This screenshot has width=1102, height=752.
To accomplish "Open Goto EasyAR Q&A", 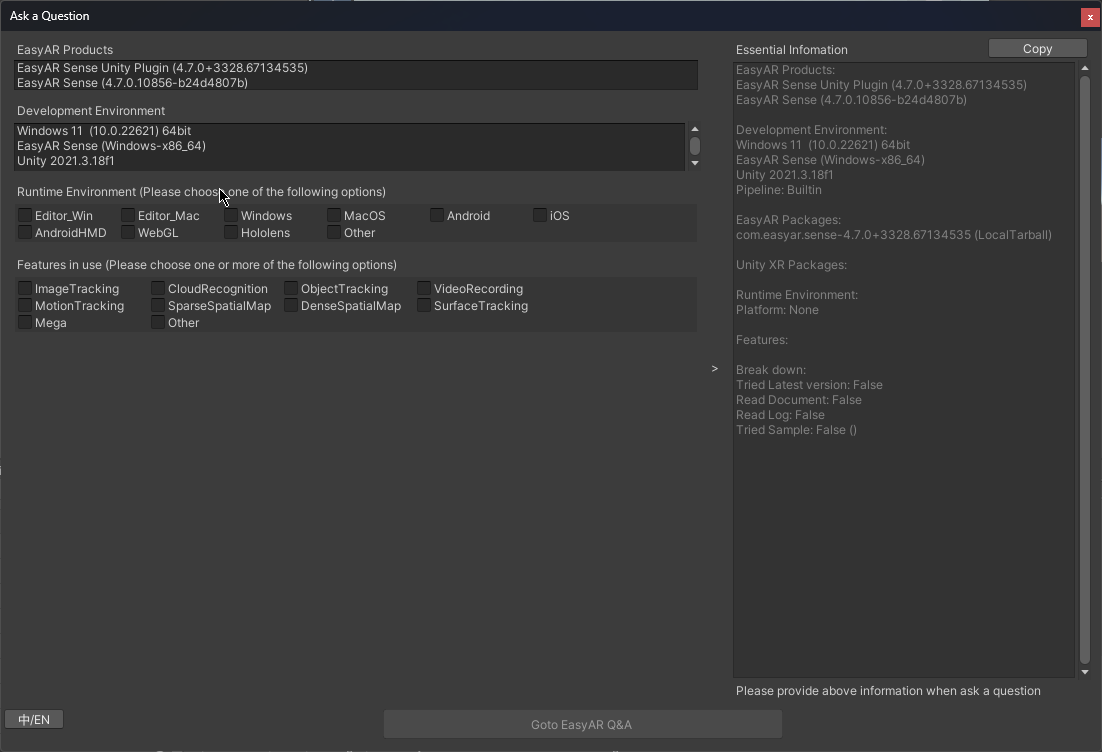I will tap(582, 725).
